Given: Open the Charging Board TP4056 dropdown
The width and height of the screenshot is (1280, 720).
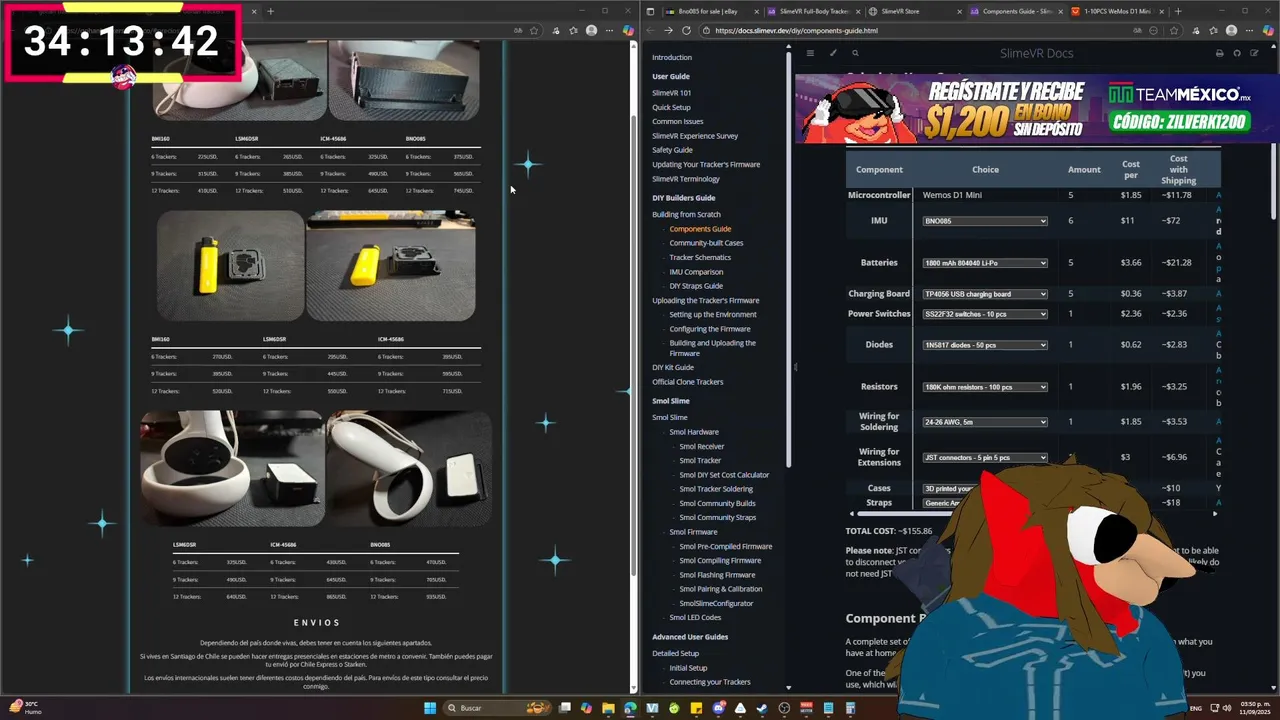Looking at the screenshot, I should [985, 294].
